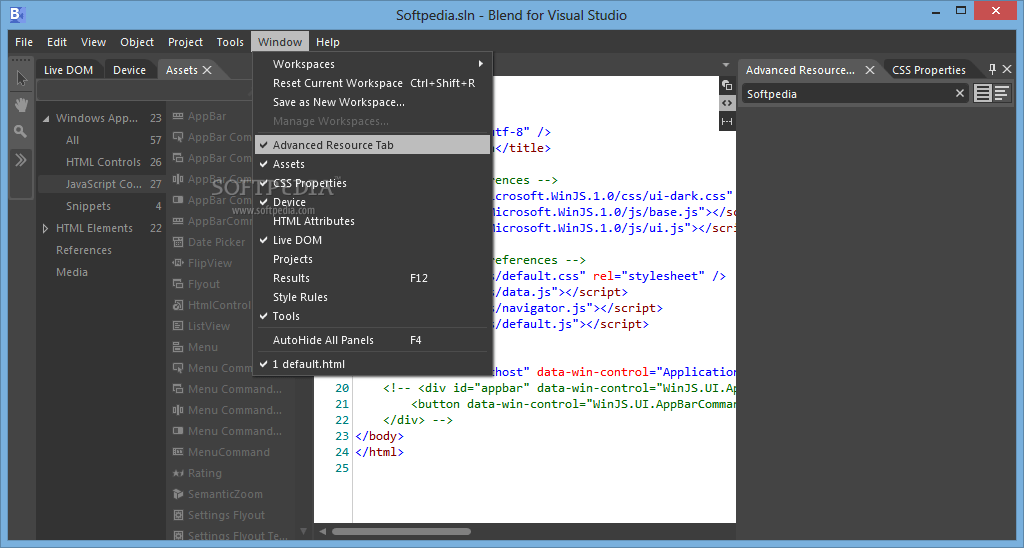This screenshot has width=1024, height=548.
Task: Open Workspaces submenu
Action: click(x=372, y=64)
